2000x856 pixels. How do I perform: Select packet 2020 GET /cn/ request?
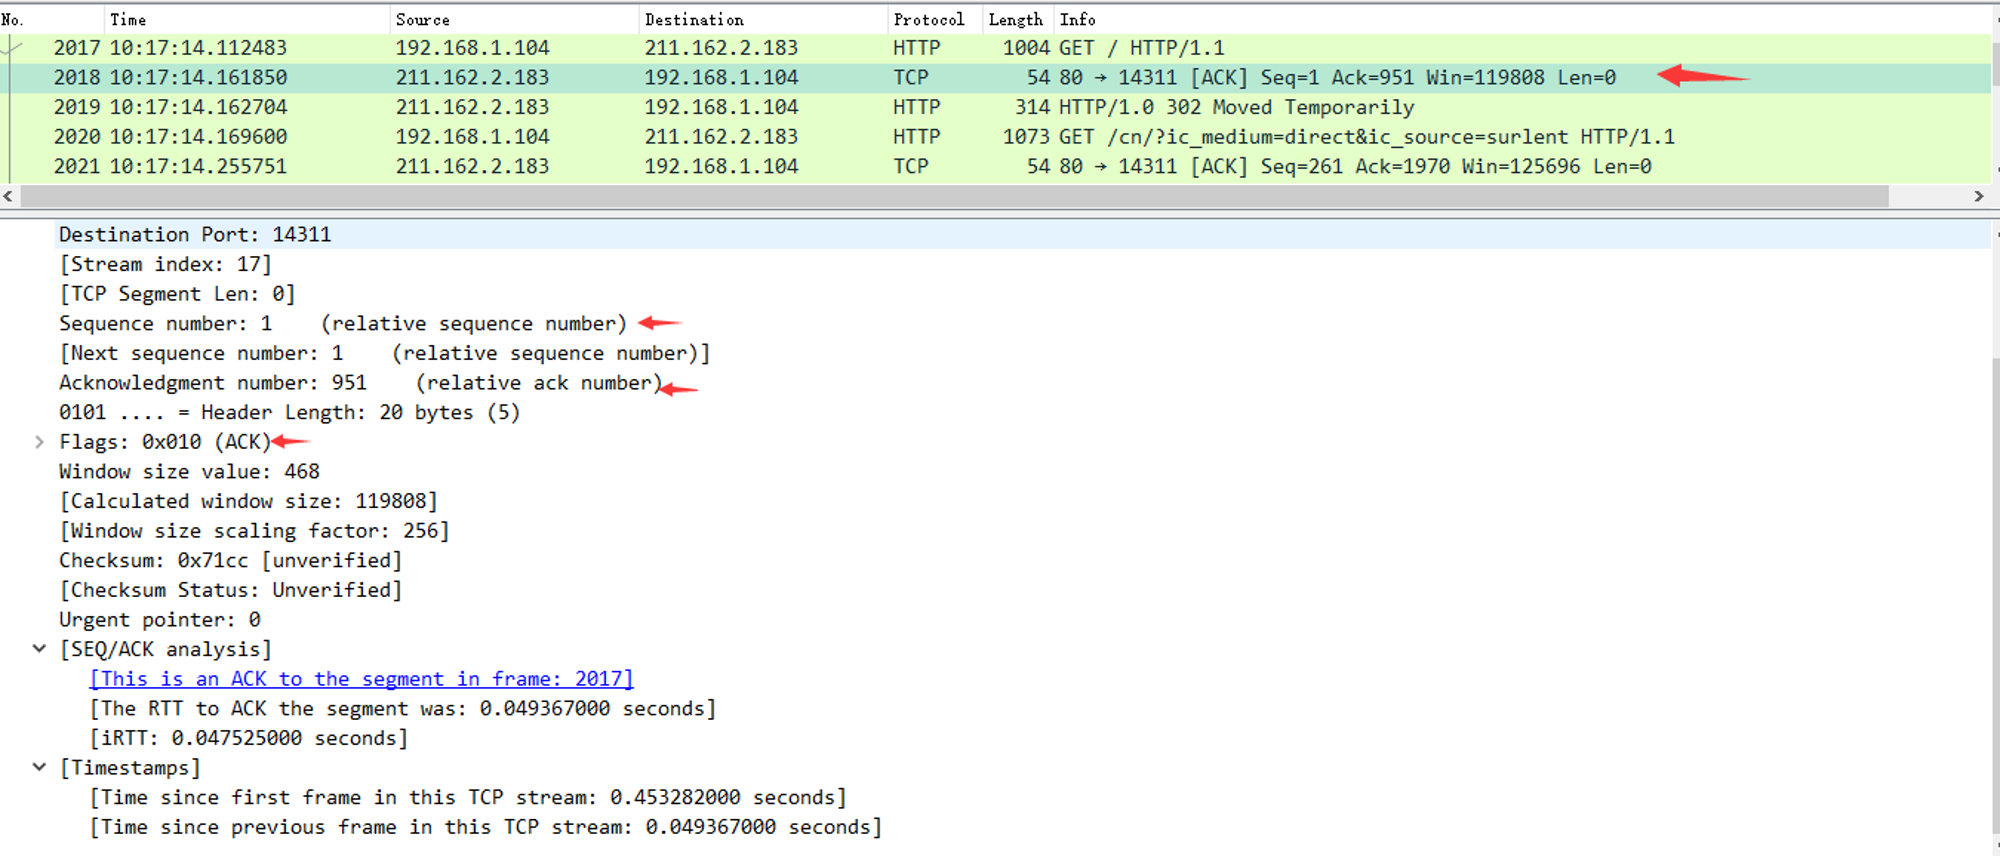click(995, 137)
